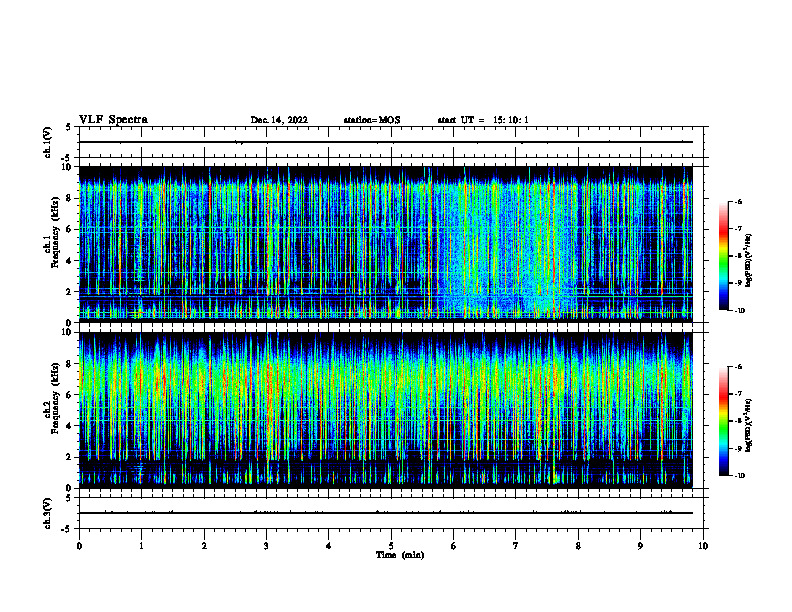Click the "ch.1(V)" waveform axis label

[48, 142]
